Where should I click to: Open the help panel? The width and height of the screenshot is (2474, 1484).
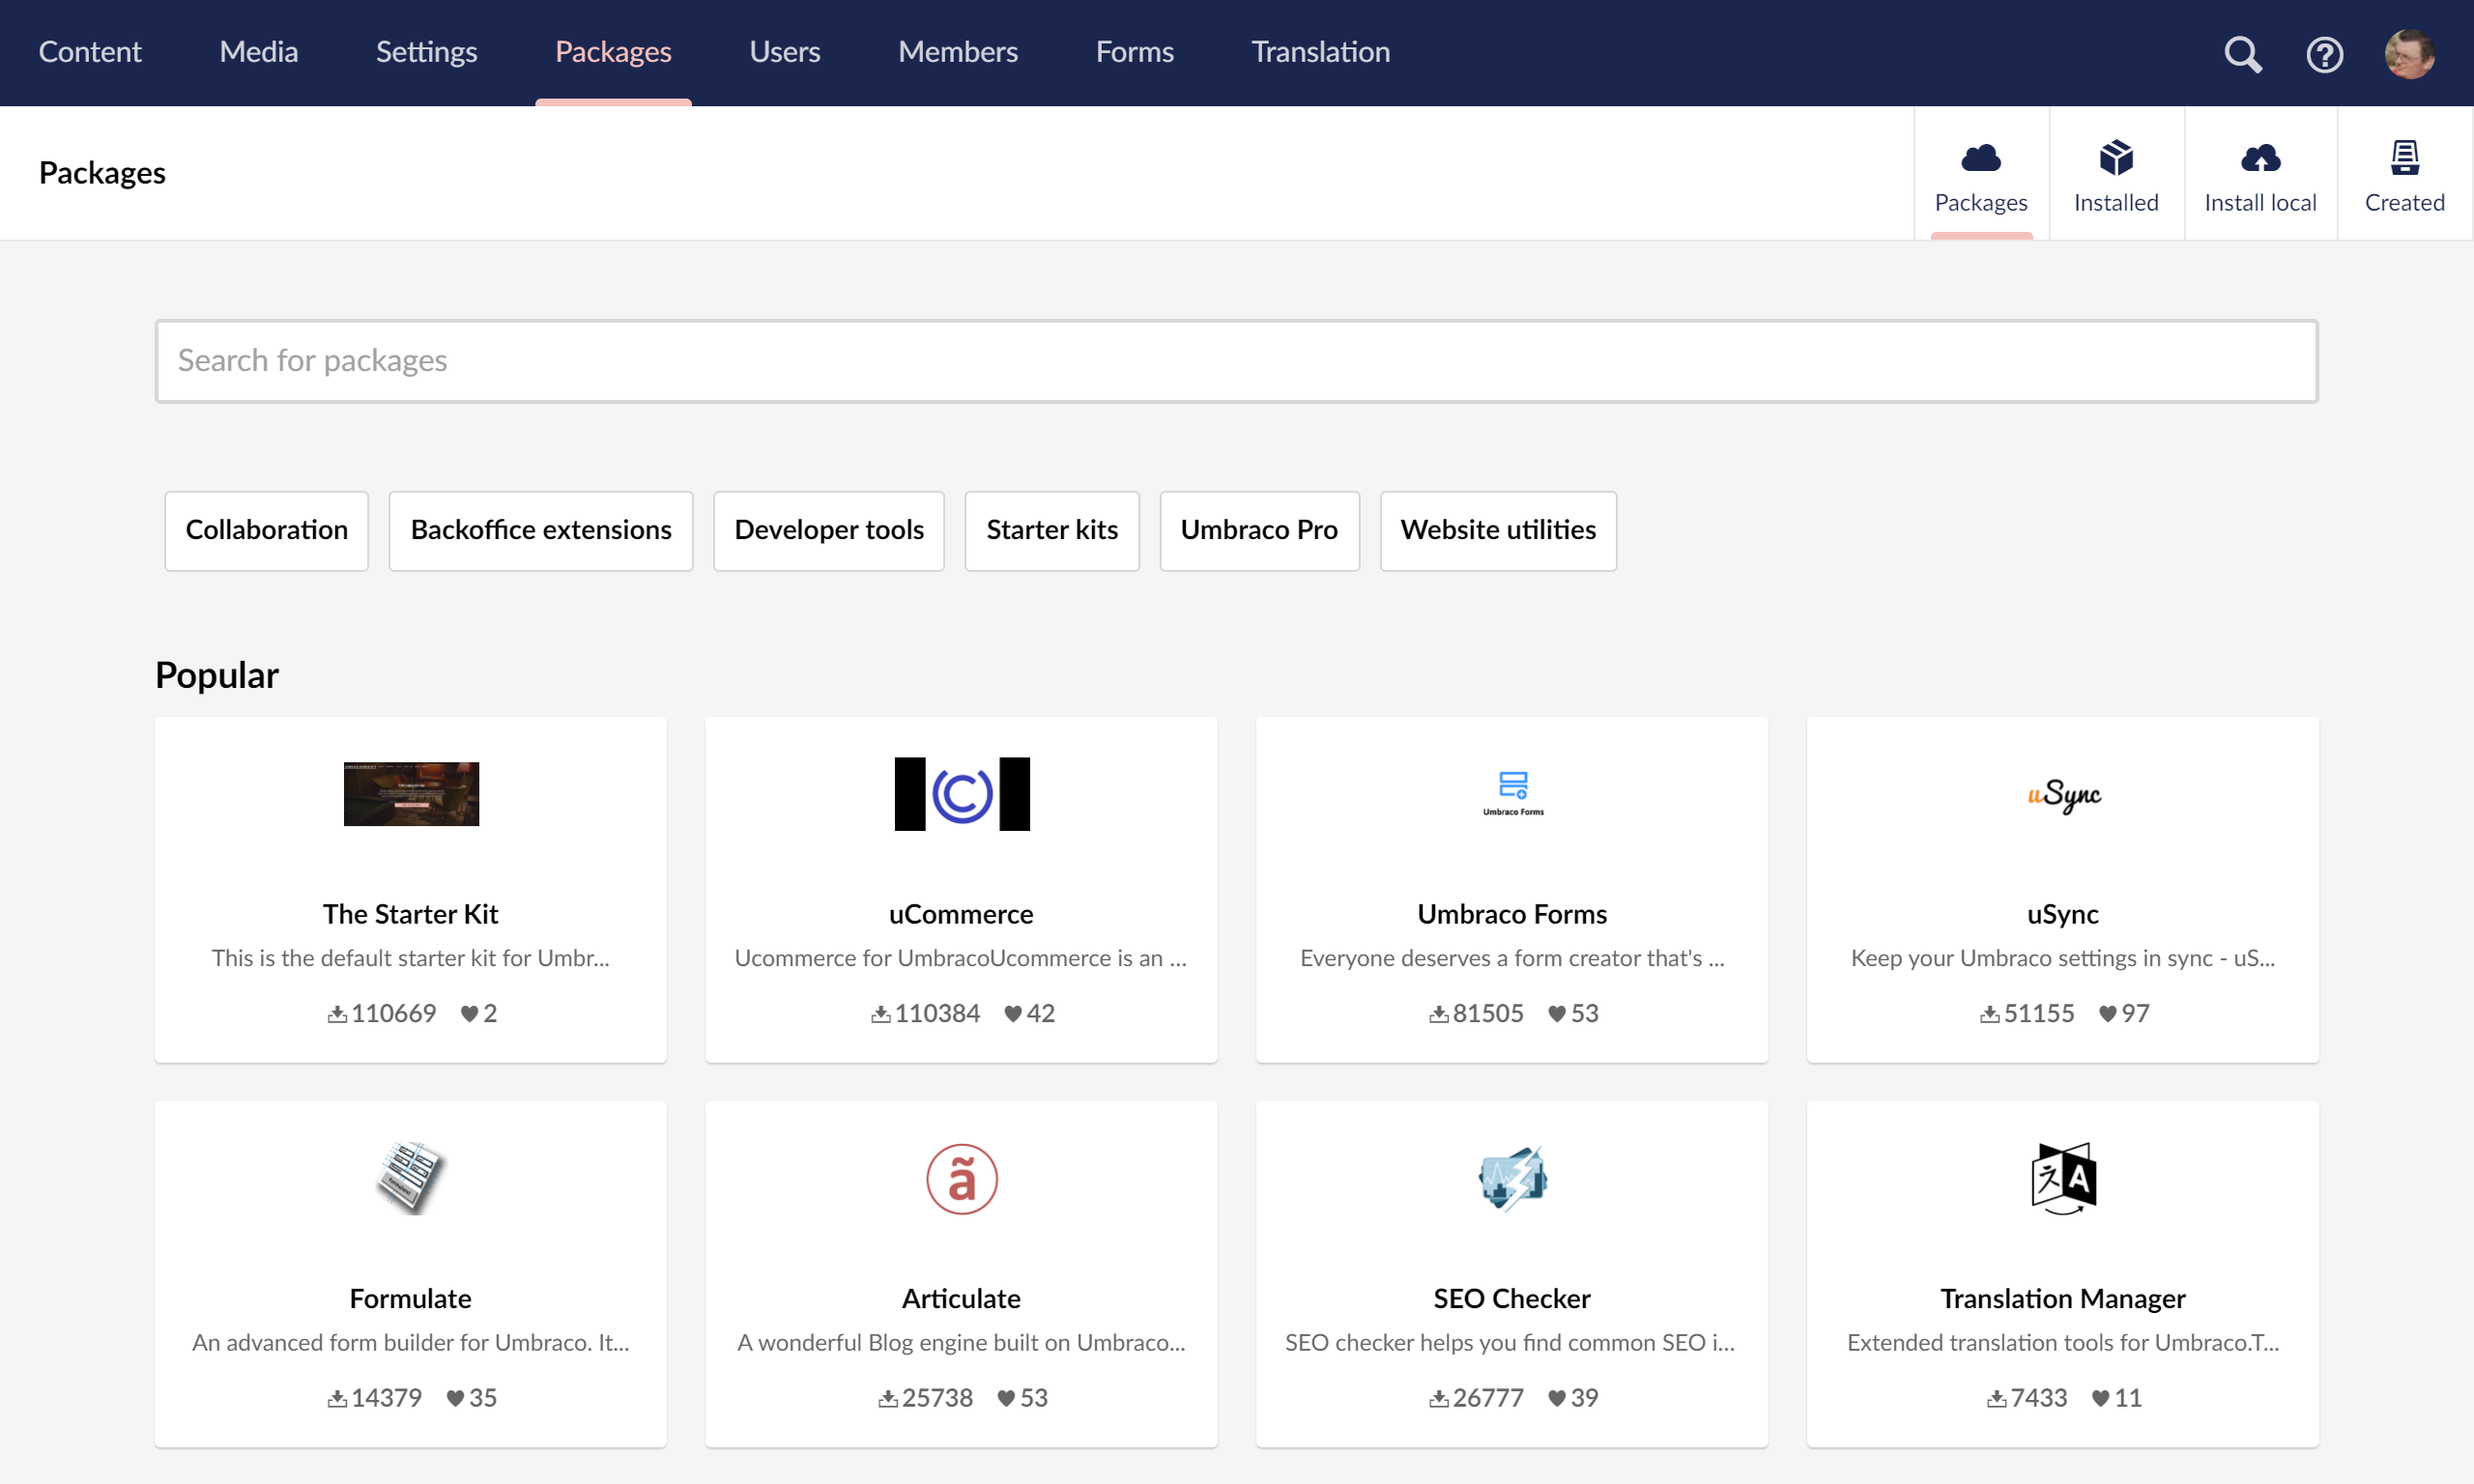[2324, 53]
